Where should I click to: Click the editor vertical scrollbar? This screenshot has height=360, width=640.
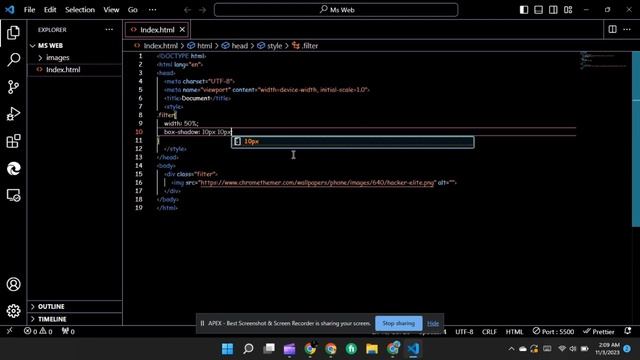point(636,139)
